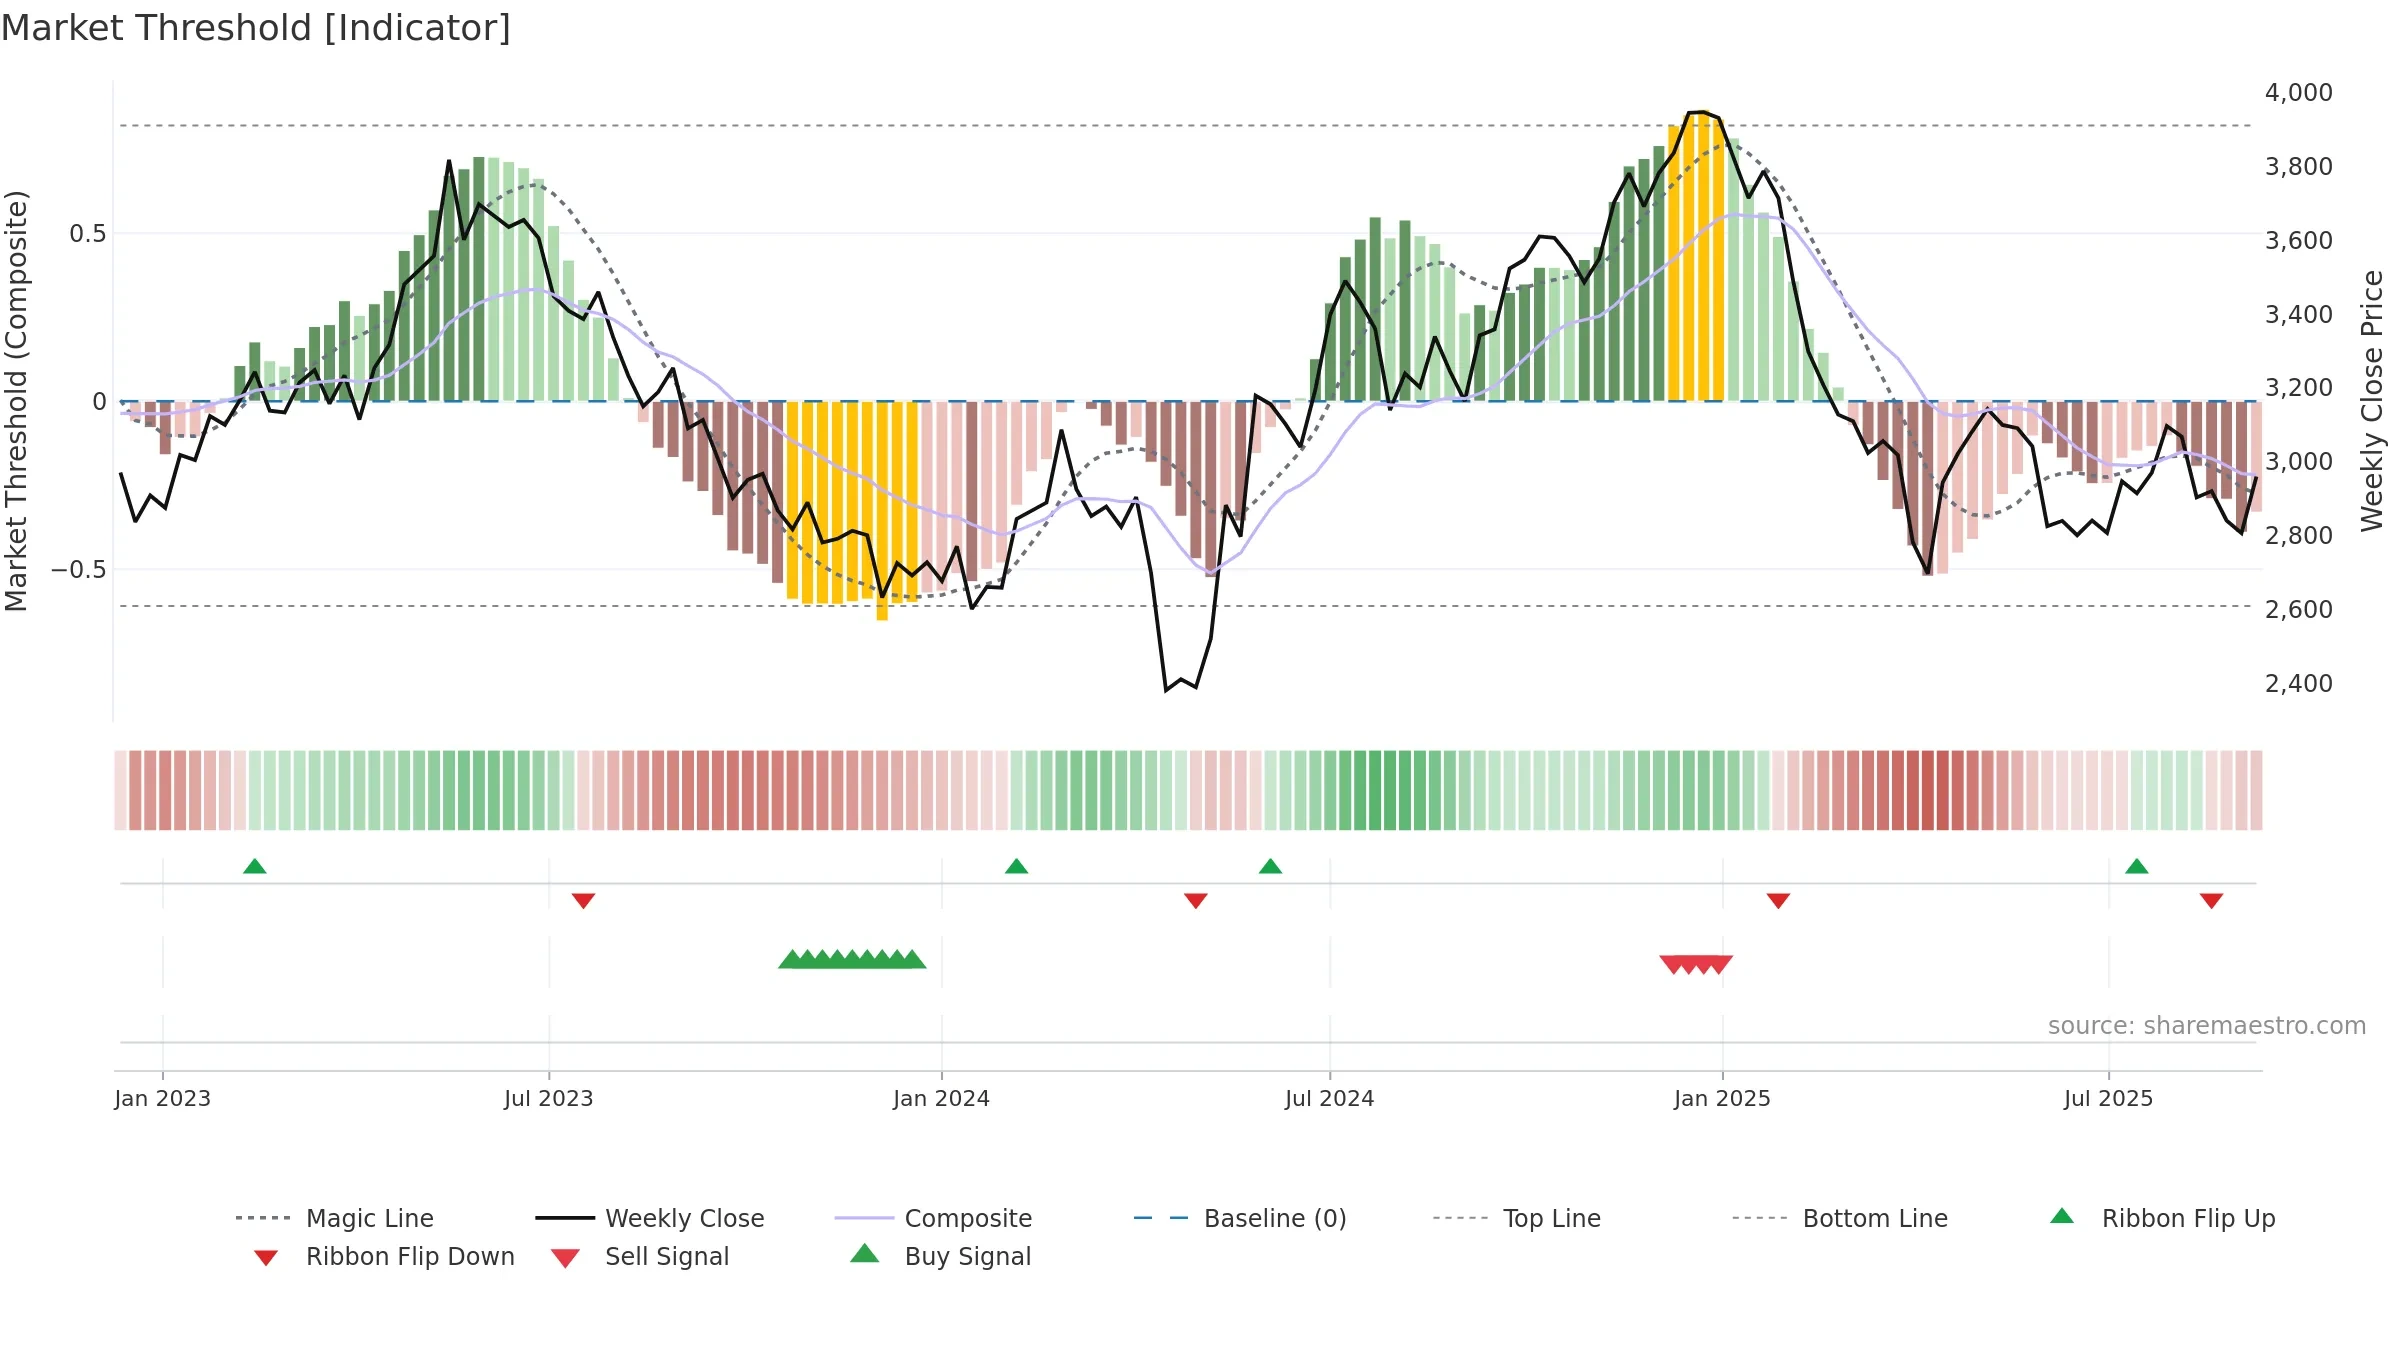Image resolution: width=2400 pixels, height=1350 pixels.
Task: Toggle Ribbon Flip Down legend entry
Action: coord(384,1257)
